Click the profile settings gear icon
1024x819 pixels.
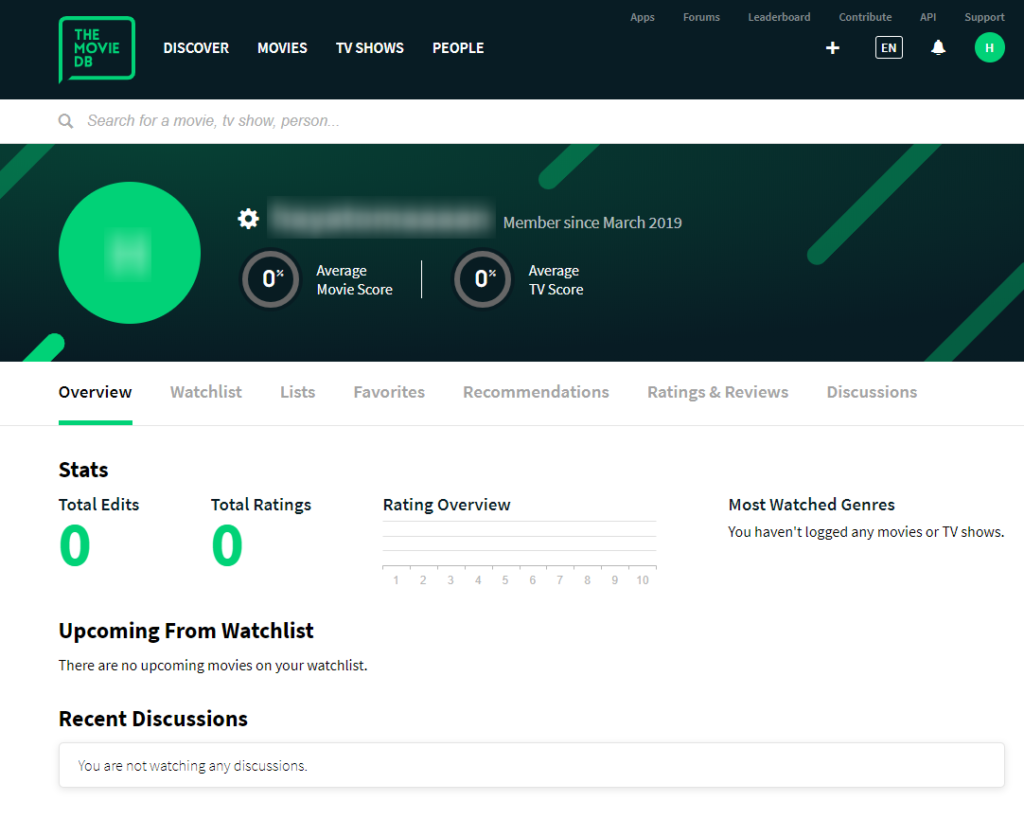pyautogui.click(x=248, y=219)
